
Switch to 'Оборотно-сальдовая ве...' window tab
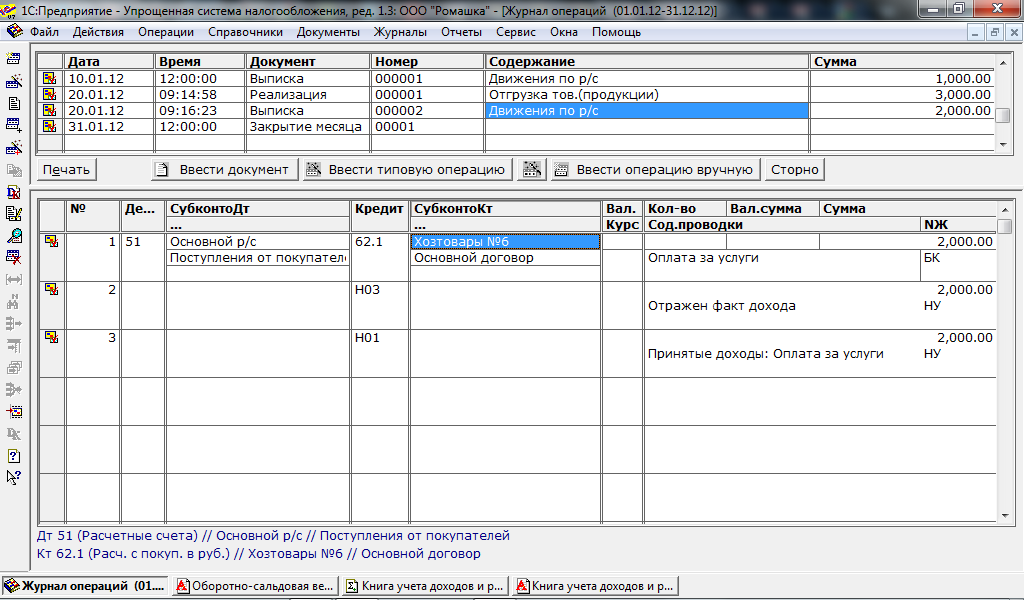pos(254,586)
